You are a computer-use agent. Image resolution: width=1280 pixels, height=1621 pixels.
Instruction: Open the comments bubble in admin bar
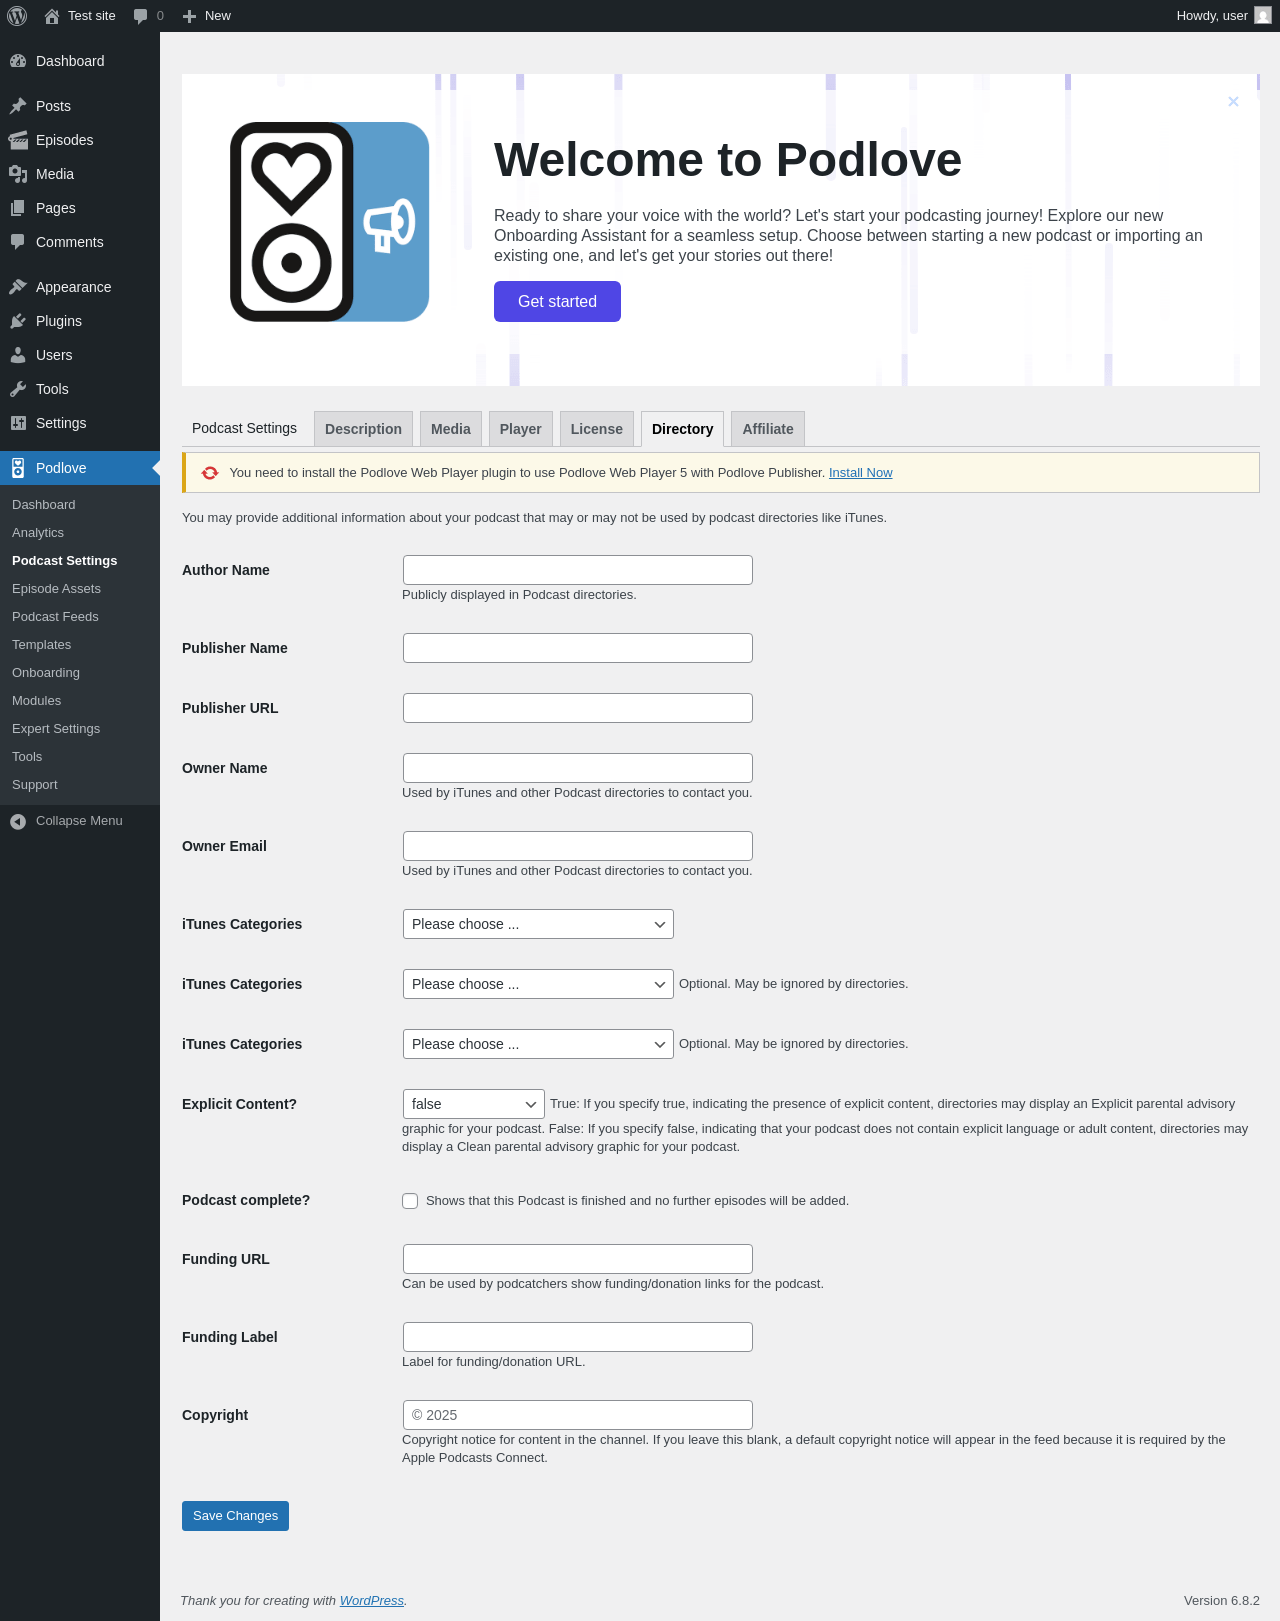tap(140, 16)
